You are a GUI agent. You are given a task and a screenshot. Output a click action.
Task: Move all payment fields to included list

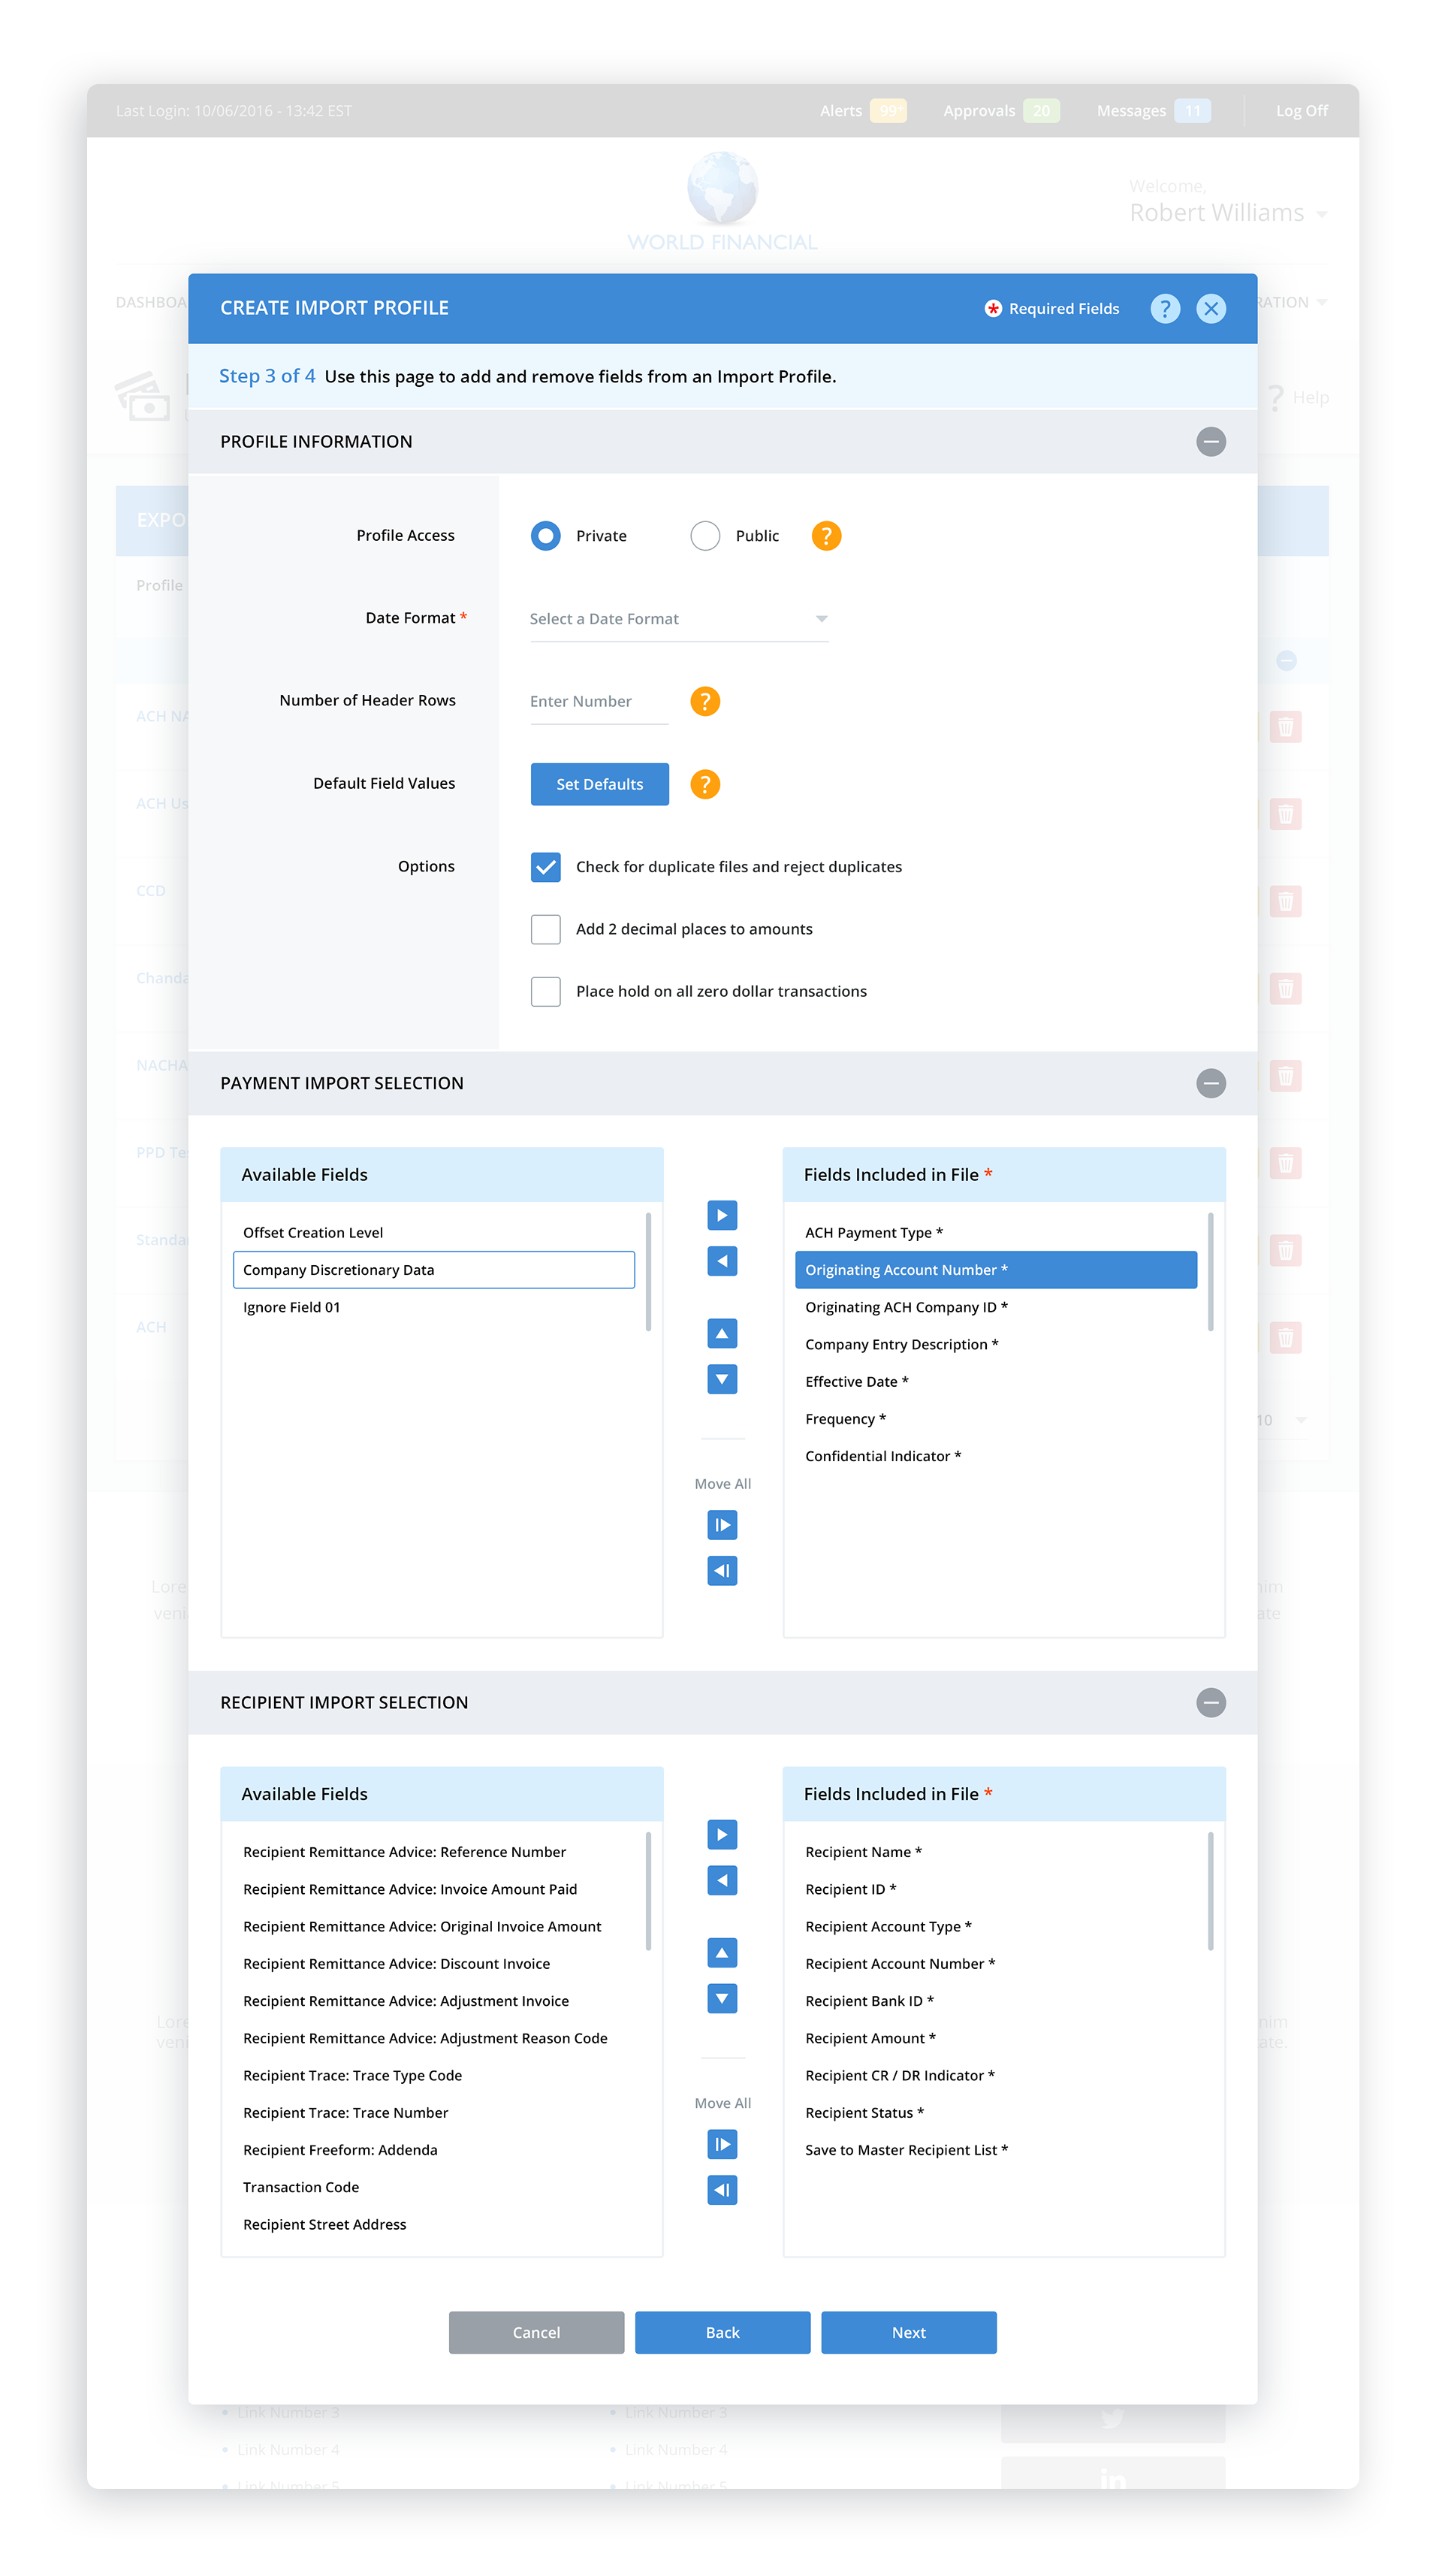point(721,1525)
